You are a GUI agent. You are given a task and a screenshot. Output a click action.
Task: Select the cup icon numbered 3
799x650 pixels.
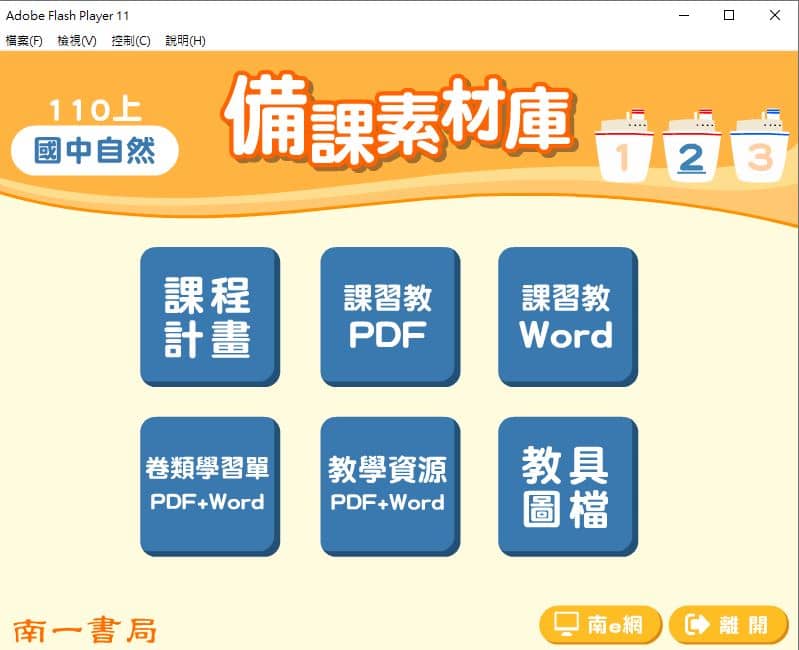point(759,147)
